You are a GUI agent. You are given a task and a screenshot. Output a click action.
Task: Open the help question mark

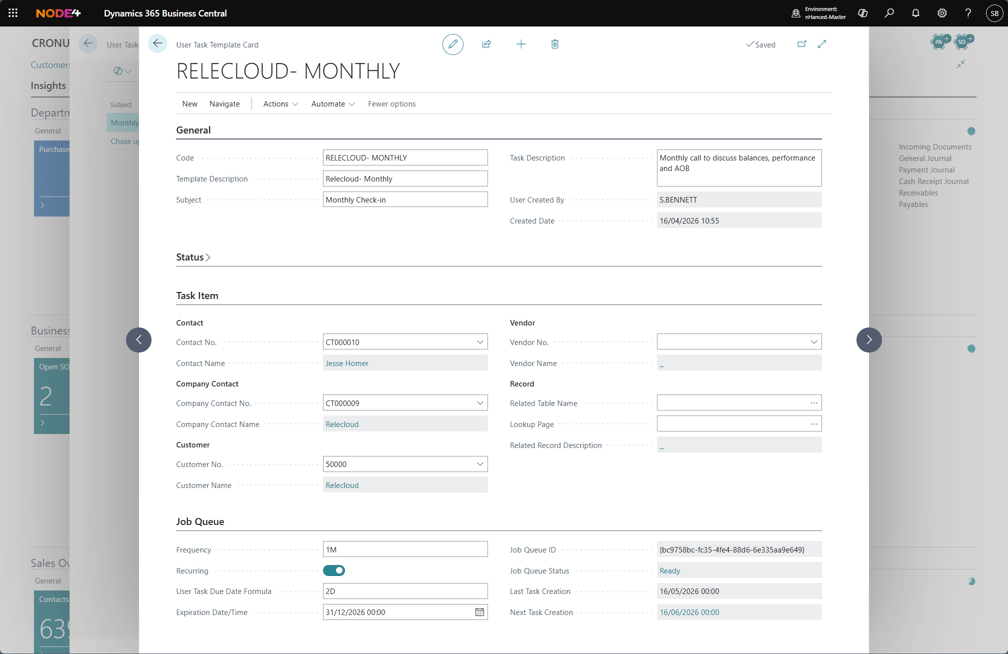968,13
